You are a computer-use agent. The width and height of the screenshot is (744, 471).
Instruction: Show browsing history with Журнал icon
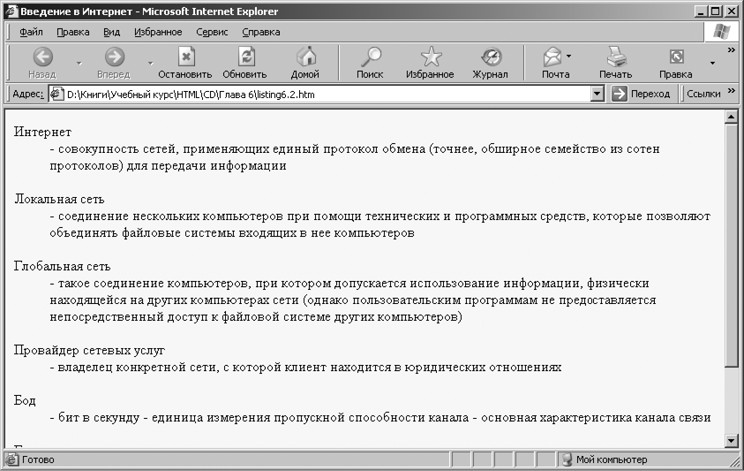tap(490, 58)
